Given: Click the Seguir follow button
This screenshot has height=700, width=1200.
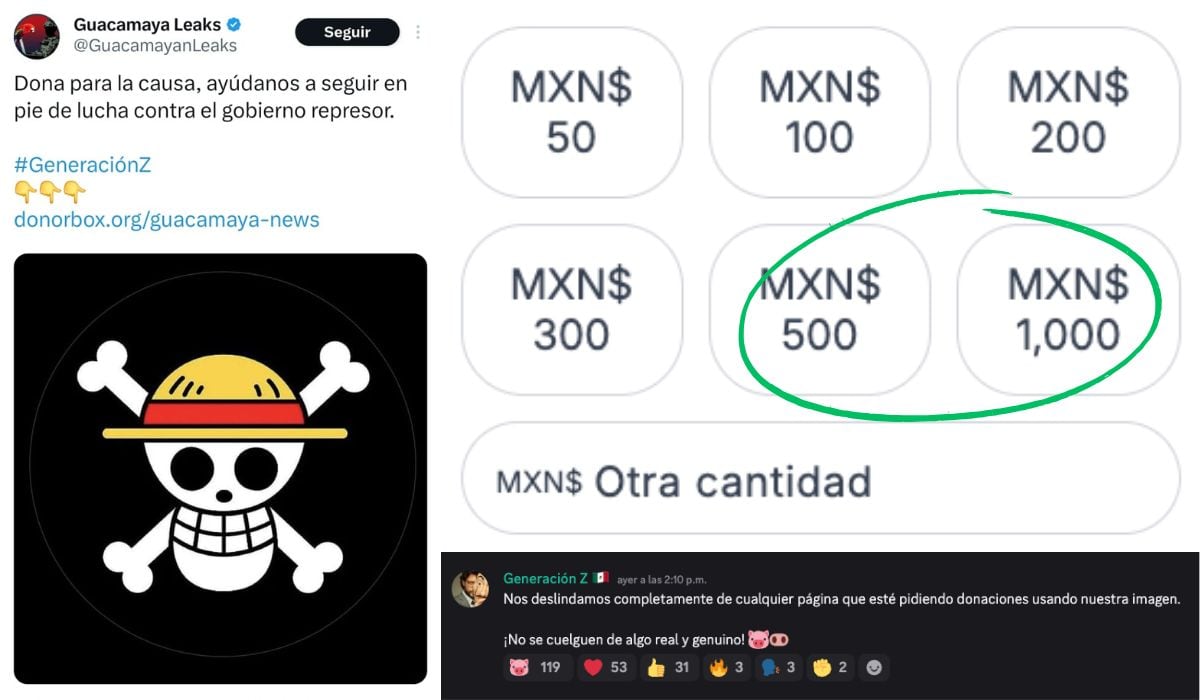Looking at the screenshot, I should [x=347, y=32].
